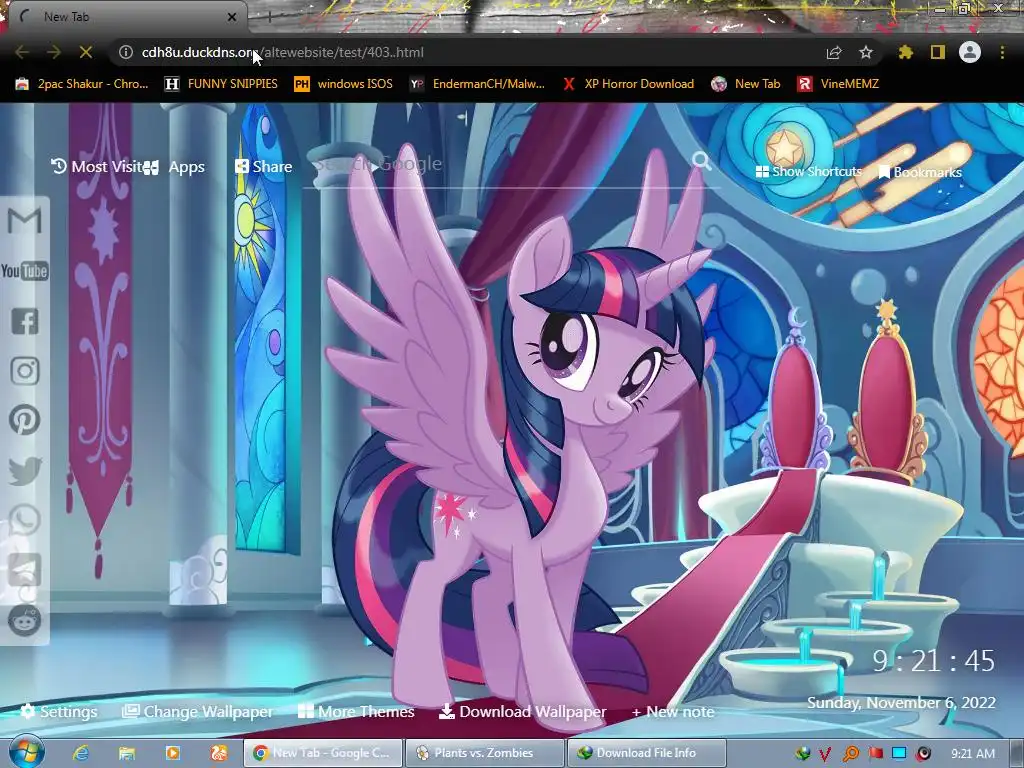View site information icon in address bar
Viewport: 1024px width, 768px height.
coord(126,52)
